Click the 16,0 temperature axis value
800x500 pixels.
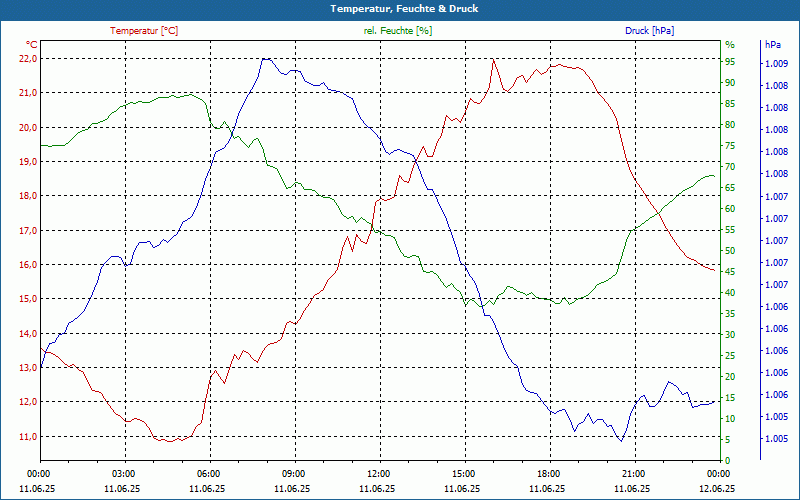pyautogui.click(x=28, y=265)
